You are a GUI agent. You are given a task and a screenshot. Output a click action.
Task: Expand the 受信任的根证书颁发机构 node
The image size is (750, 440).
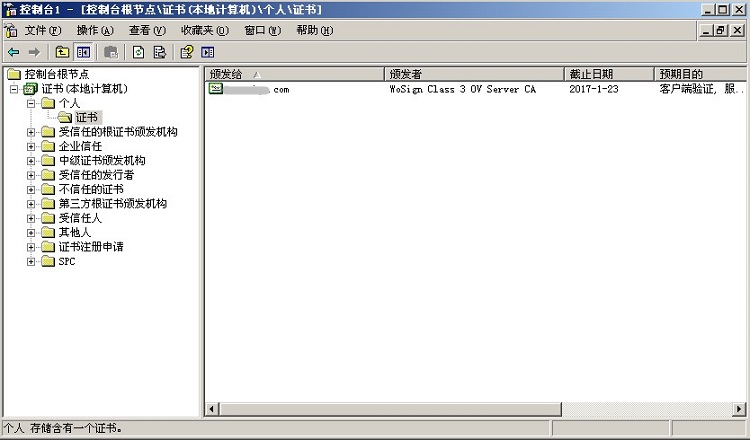pyautogui.click(x=31, y=132)
